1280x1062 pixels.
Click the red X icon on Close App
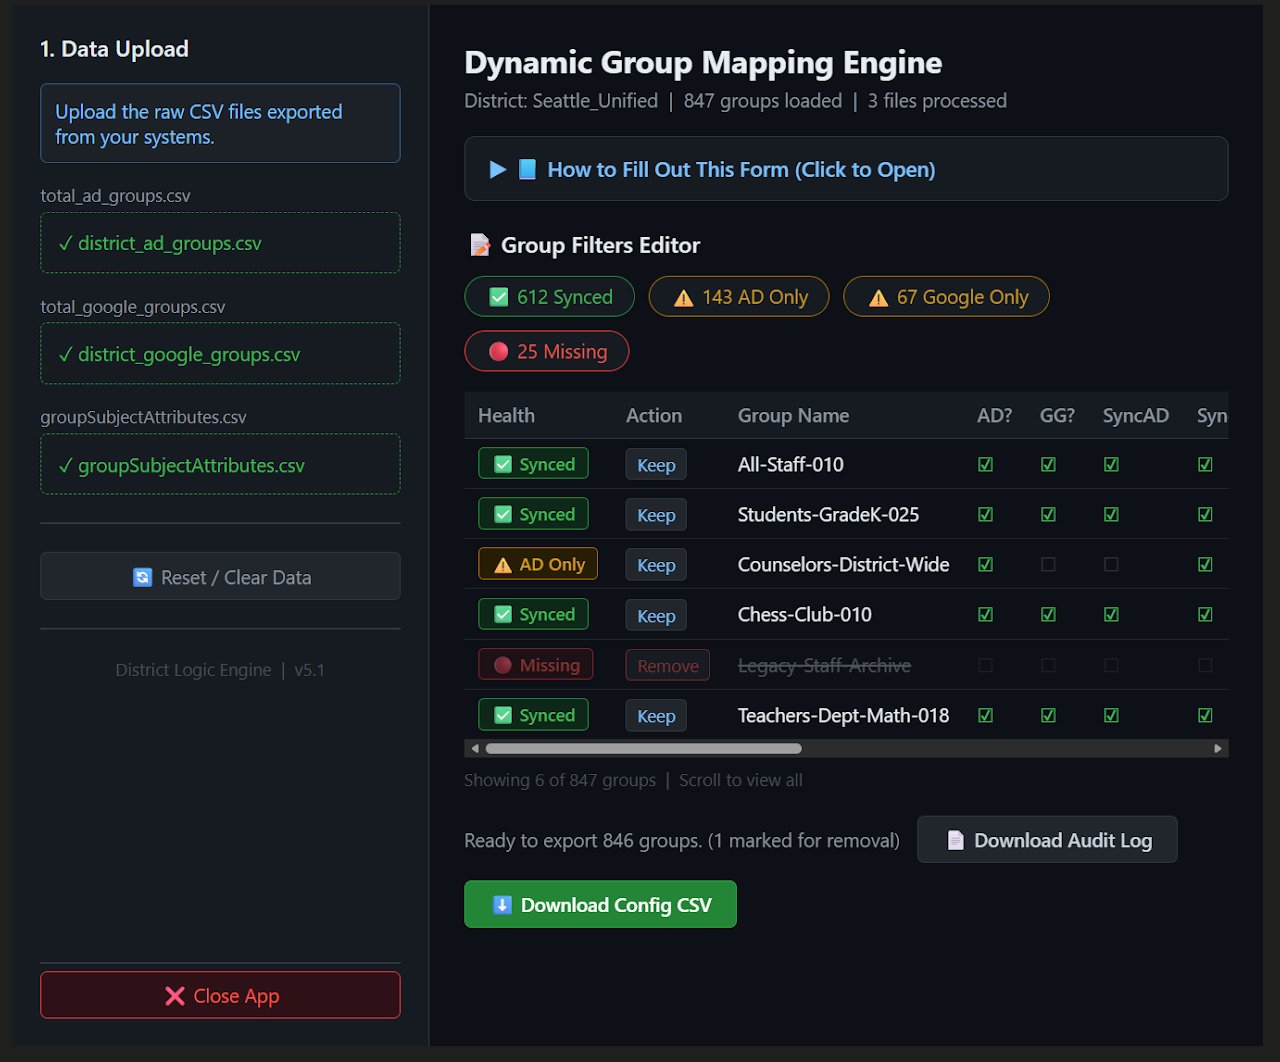[175, 996]
